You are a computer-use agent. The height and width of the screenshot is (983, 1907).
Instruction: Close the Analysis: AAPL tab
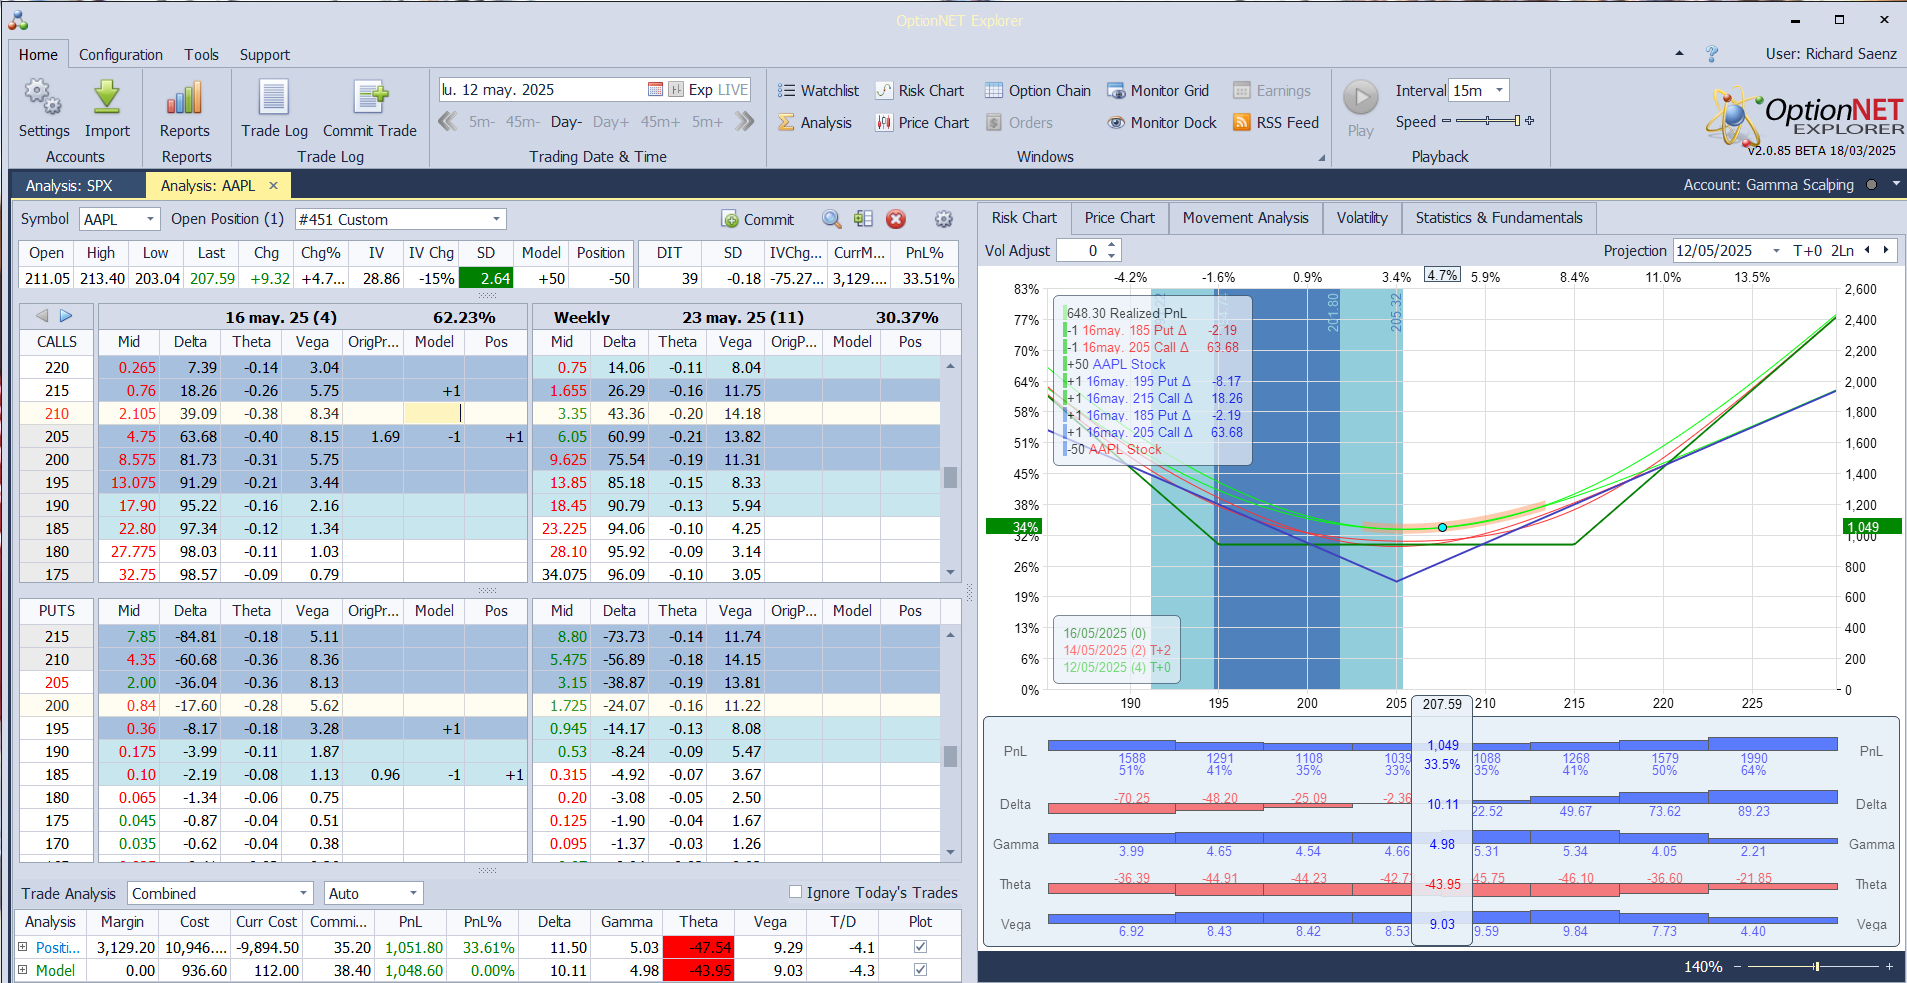tap(273, 185)
